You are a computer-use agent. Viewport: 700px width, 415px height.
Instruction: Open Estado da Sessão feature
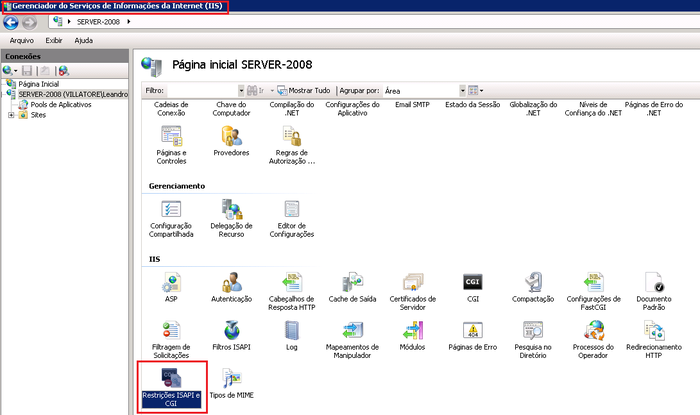point(473,105)
